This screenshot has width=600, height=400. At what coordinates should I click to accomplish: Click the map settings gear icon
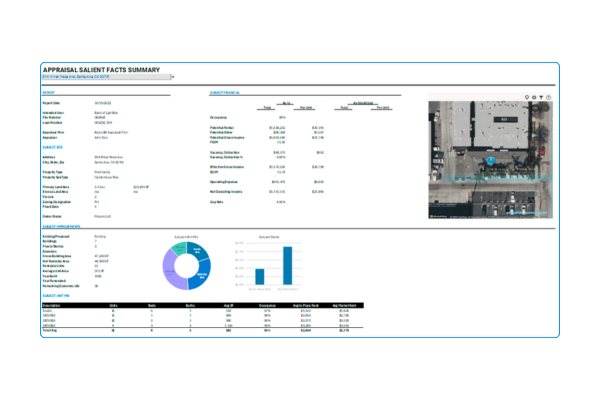point(535,97)
